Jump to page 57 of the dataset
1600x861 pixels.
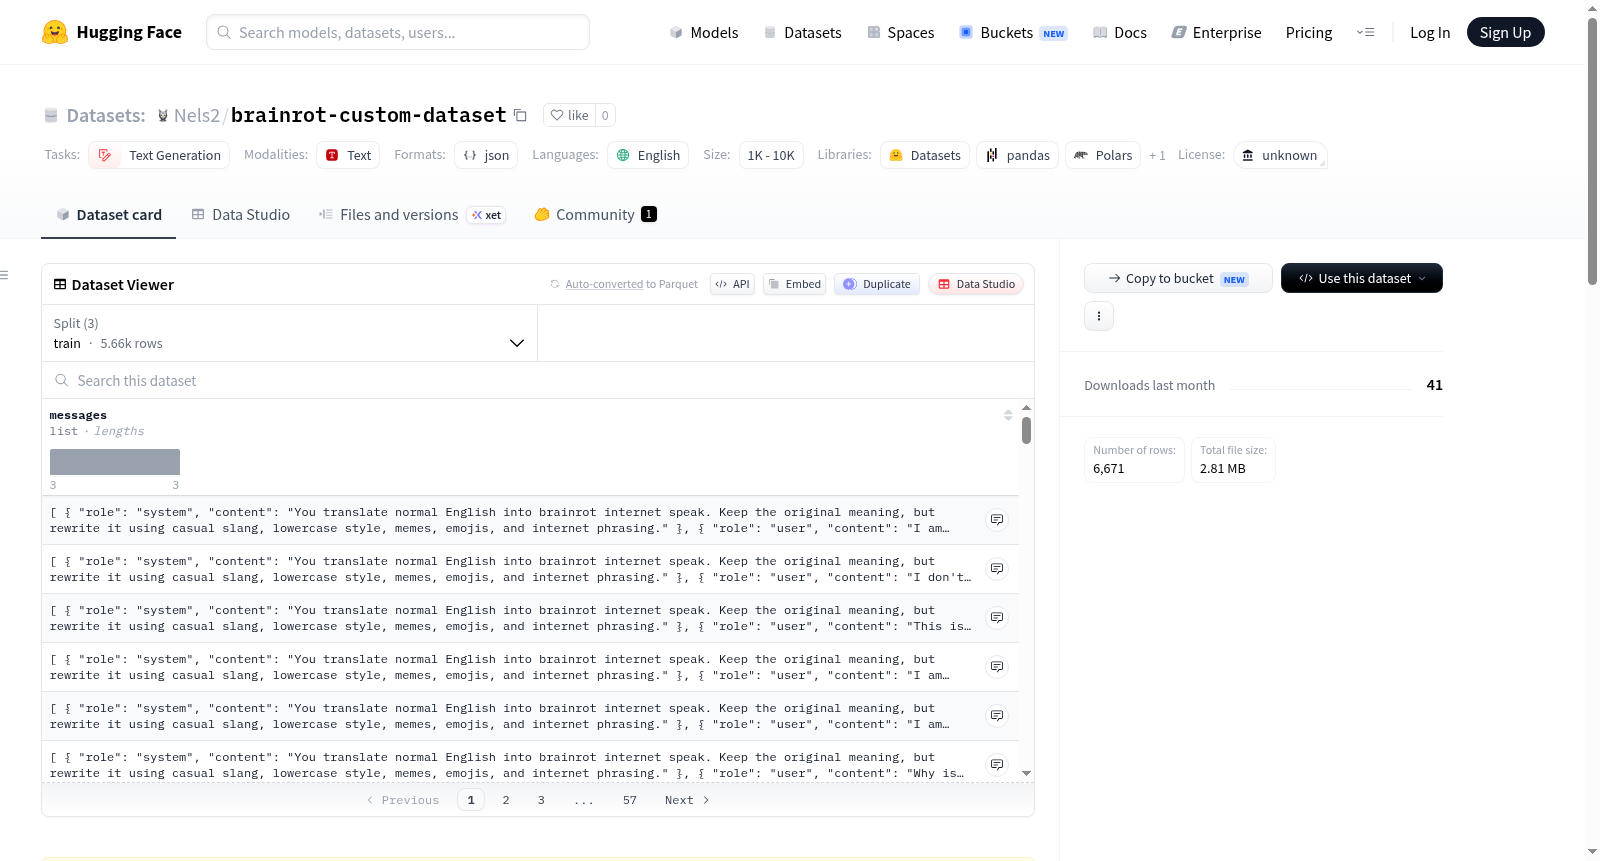click(x=630, y=800)
